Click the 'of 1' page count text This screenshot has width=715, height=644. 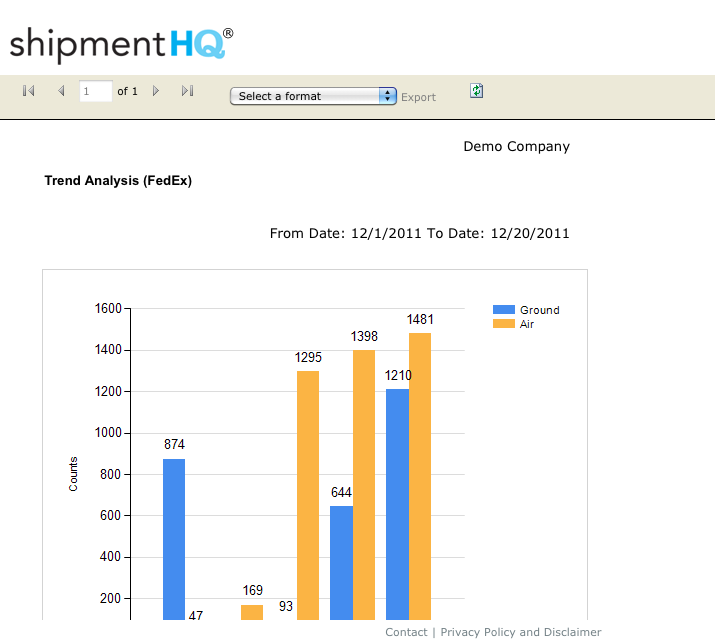point(127,91)
